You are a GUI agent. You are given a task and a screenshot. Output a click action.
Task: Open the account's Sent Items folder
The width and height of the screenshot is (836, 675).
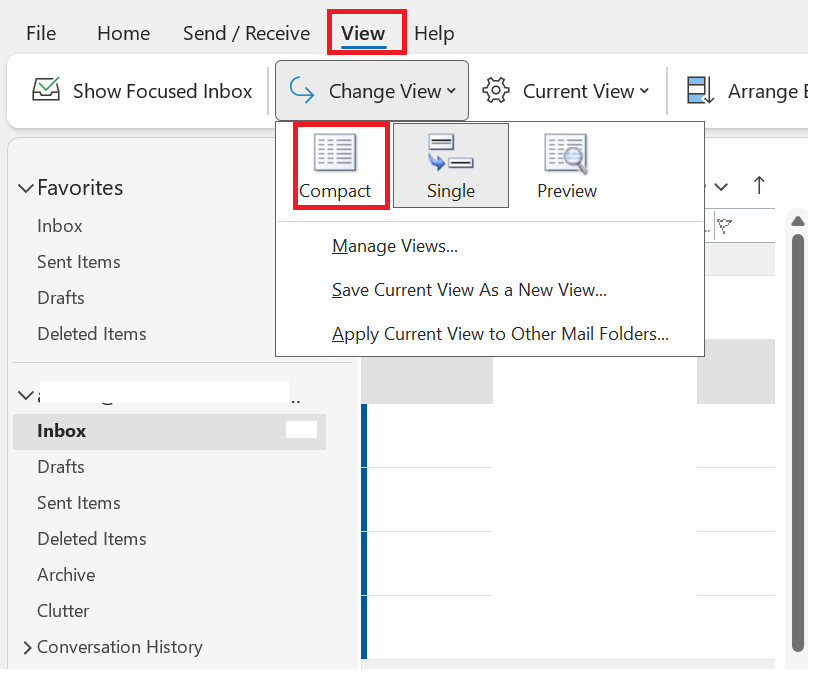[x=79, y=503]
